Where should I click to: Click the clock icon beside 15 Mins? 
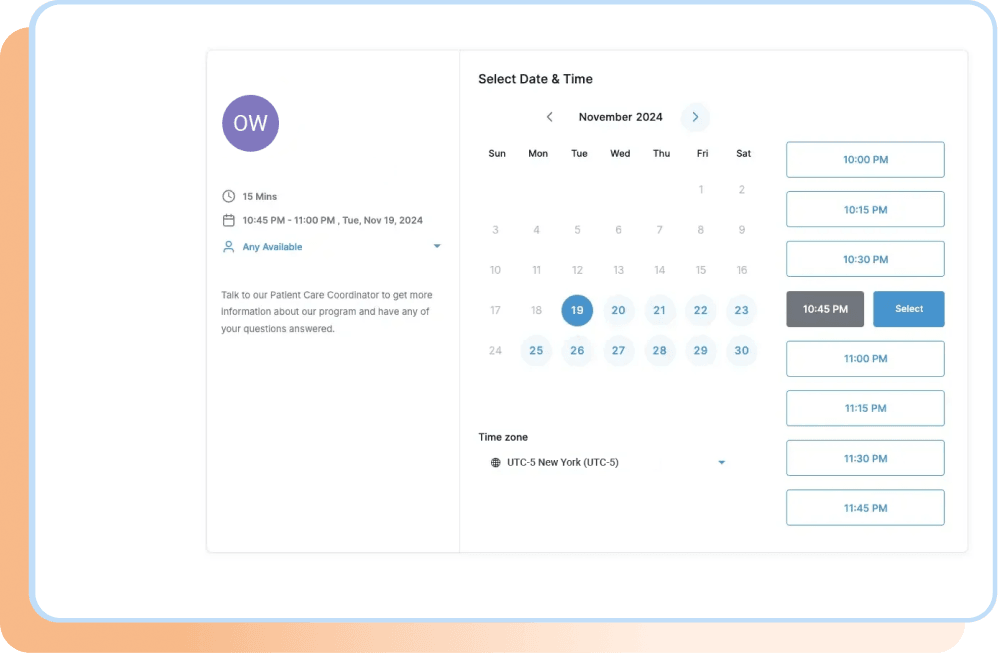[227, 196]
